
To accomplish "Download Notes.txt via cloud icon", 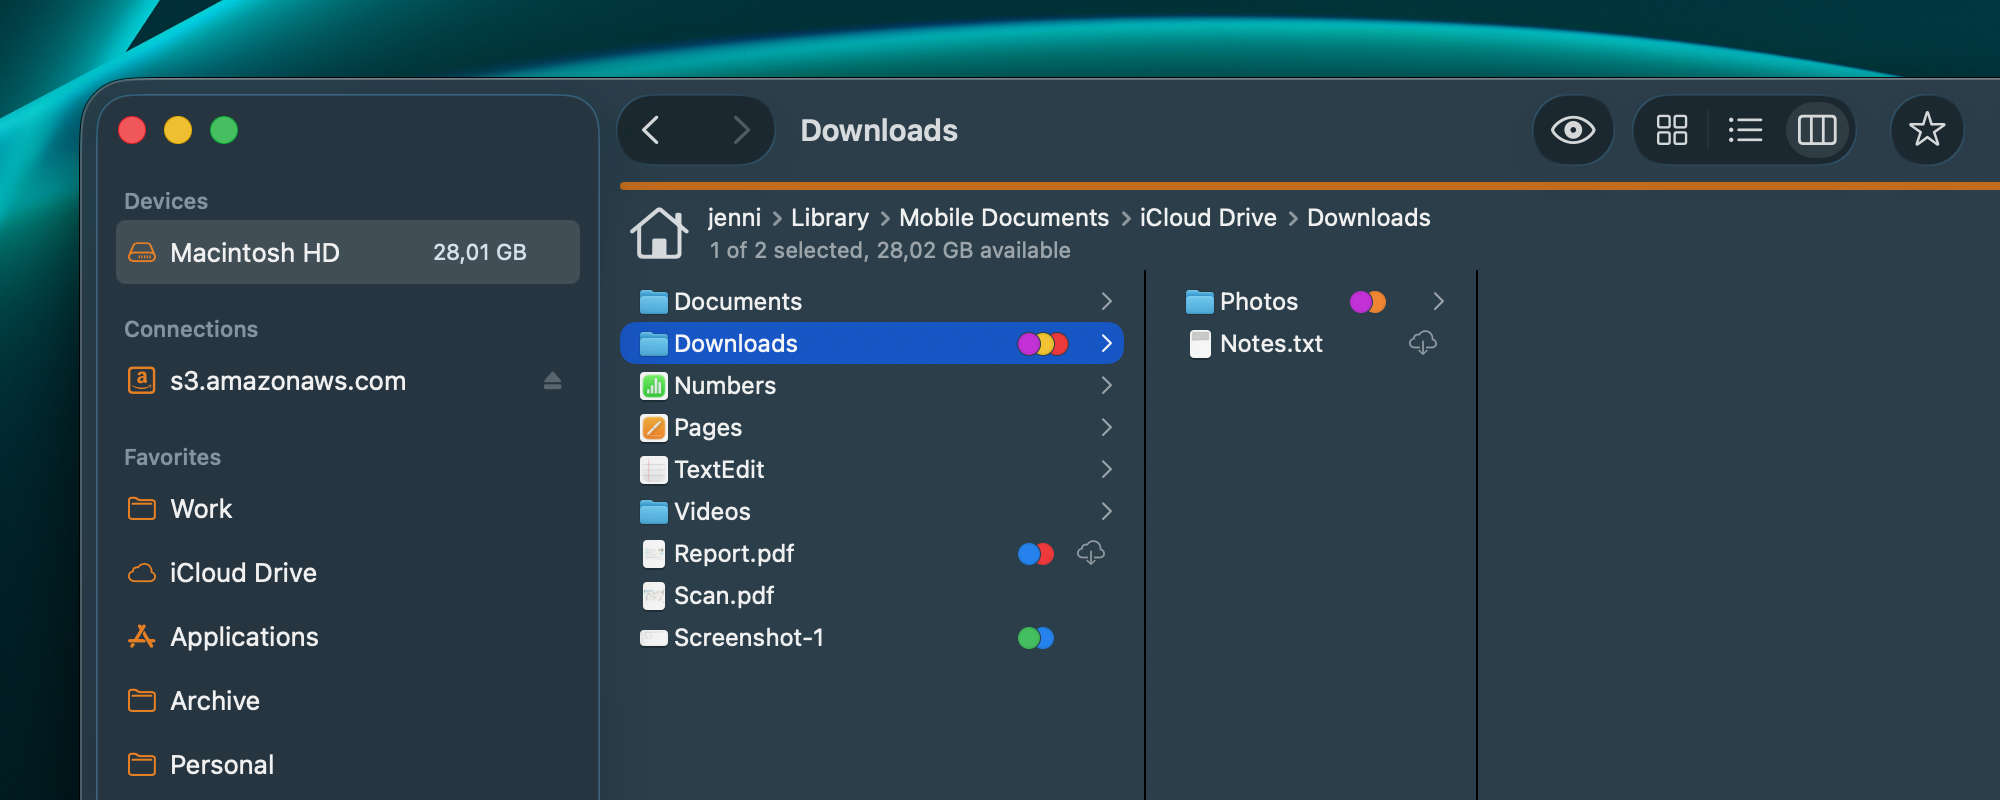I will pyautogui.click(x=1423, y=343).
